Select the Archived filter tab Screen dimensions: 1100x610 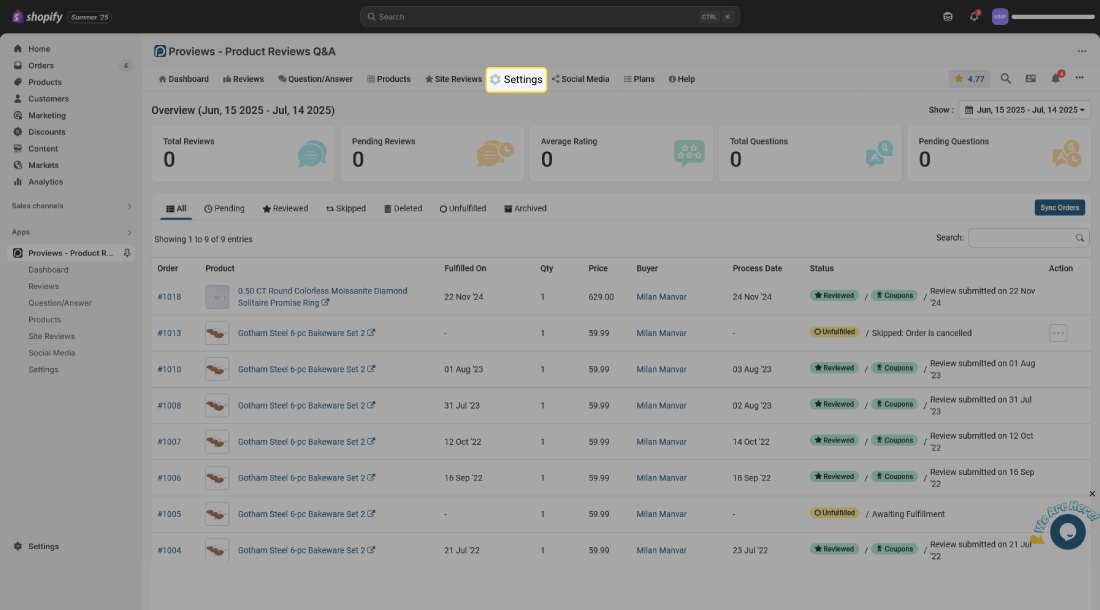click(525, 209)
